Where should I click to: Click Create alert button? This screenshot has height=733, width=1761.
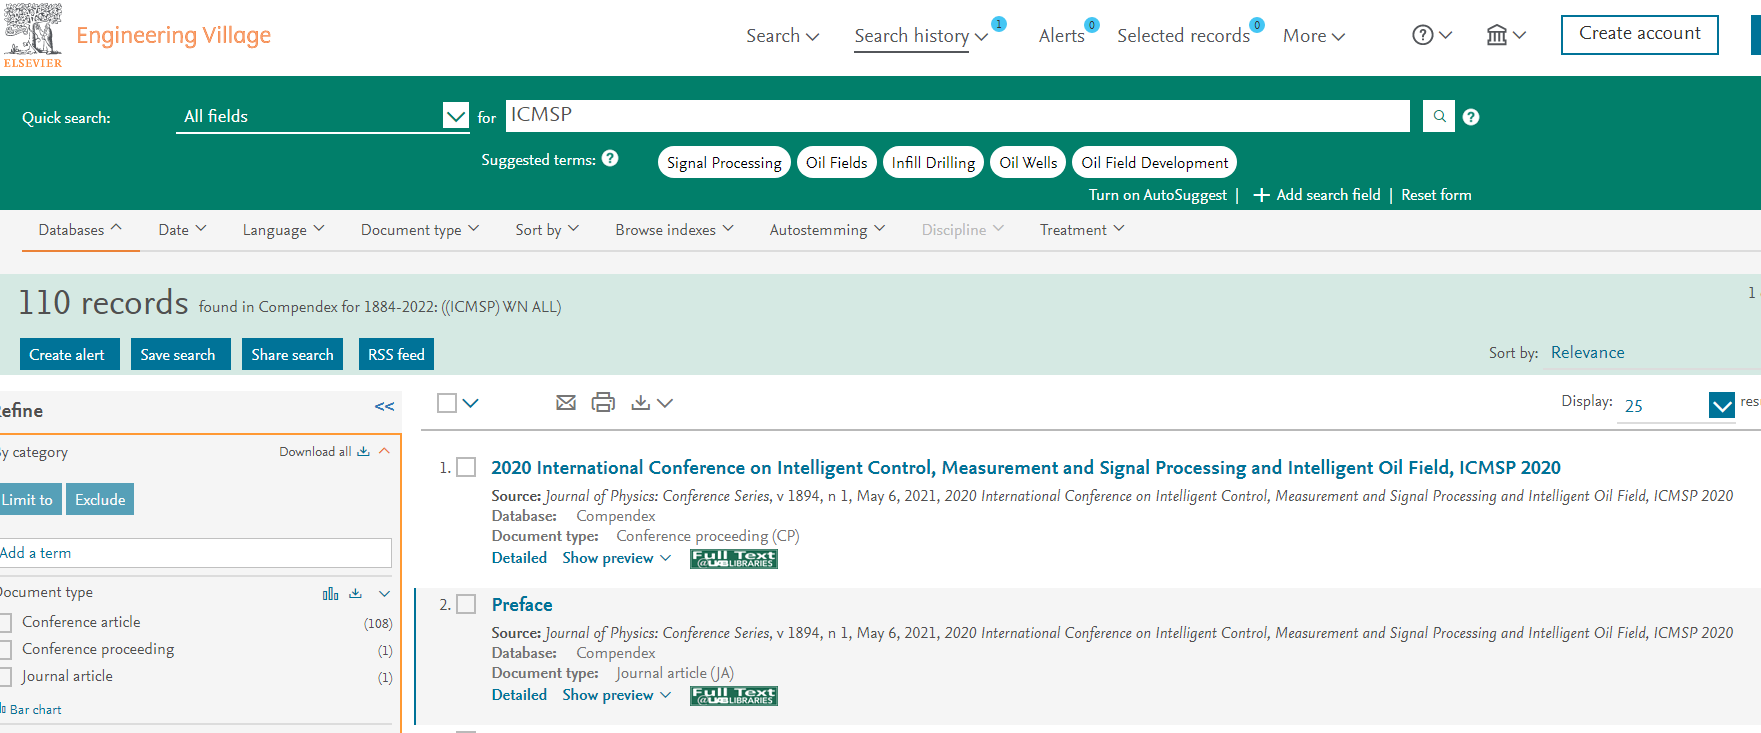click(x=69, y=354)
